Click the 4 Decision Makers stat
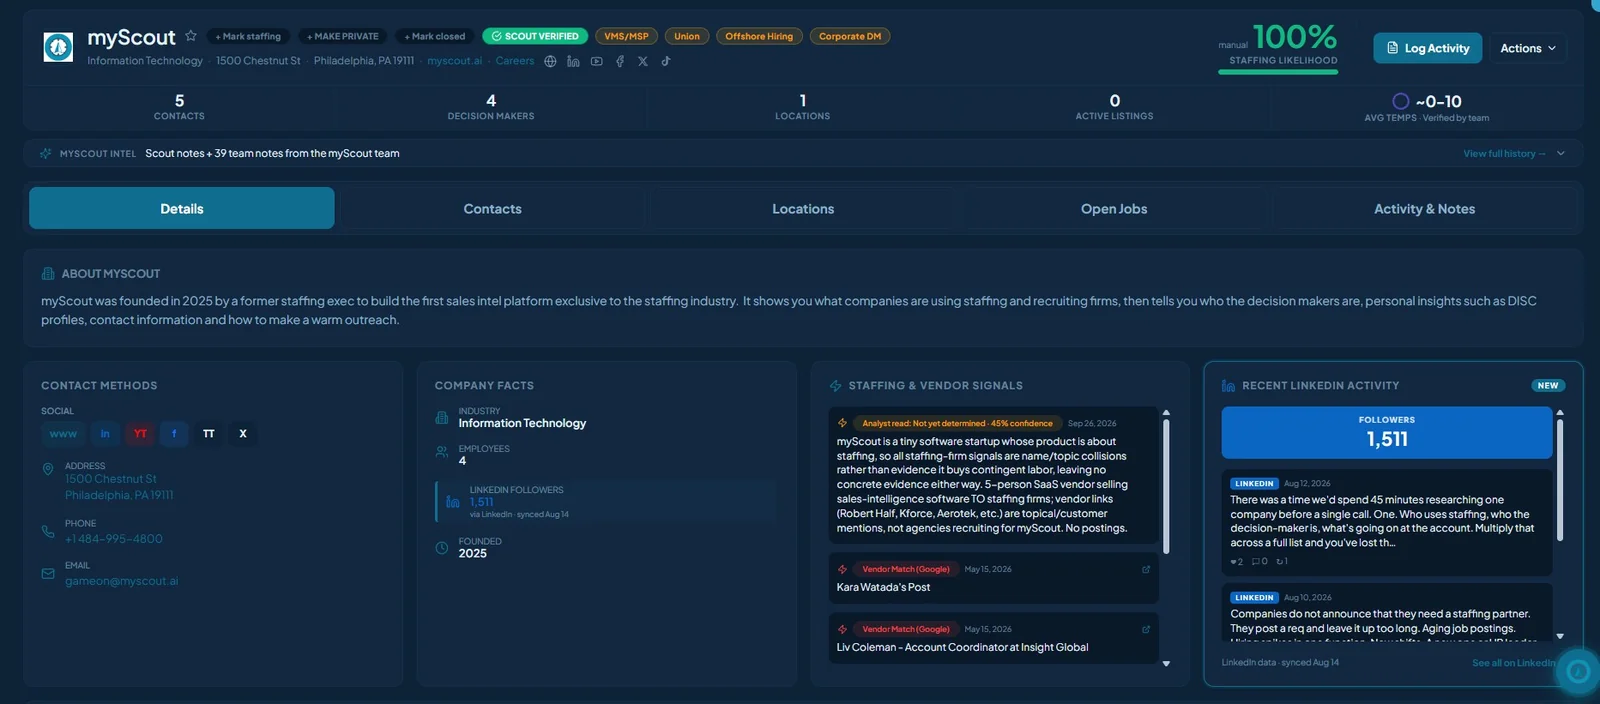Viewport: 1600px width, 704px height. pos(491,107)
